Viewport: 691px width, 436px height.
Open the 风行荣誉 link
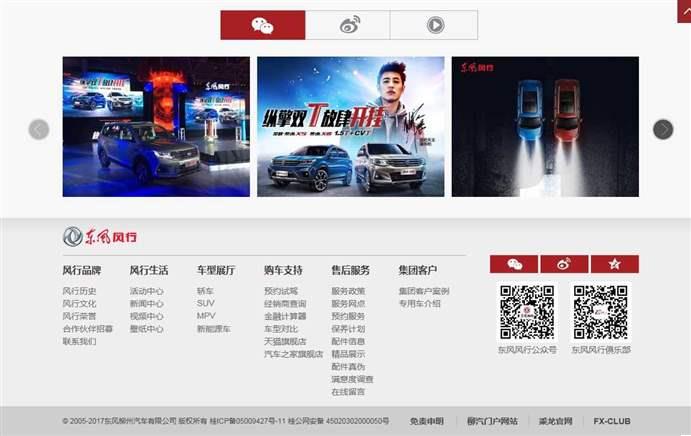coord(79,316)
